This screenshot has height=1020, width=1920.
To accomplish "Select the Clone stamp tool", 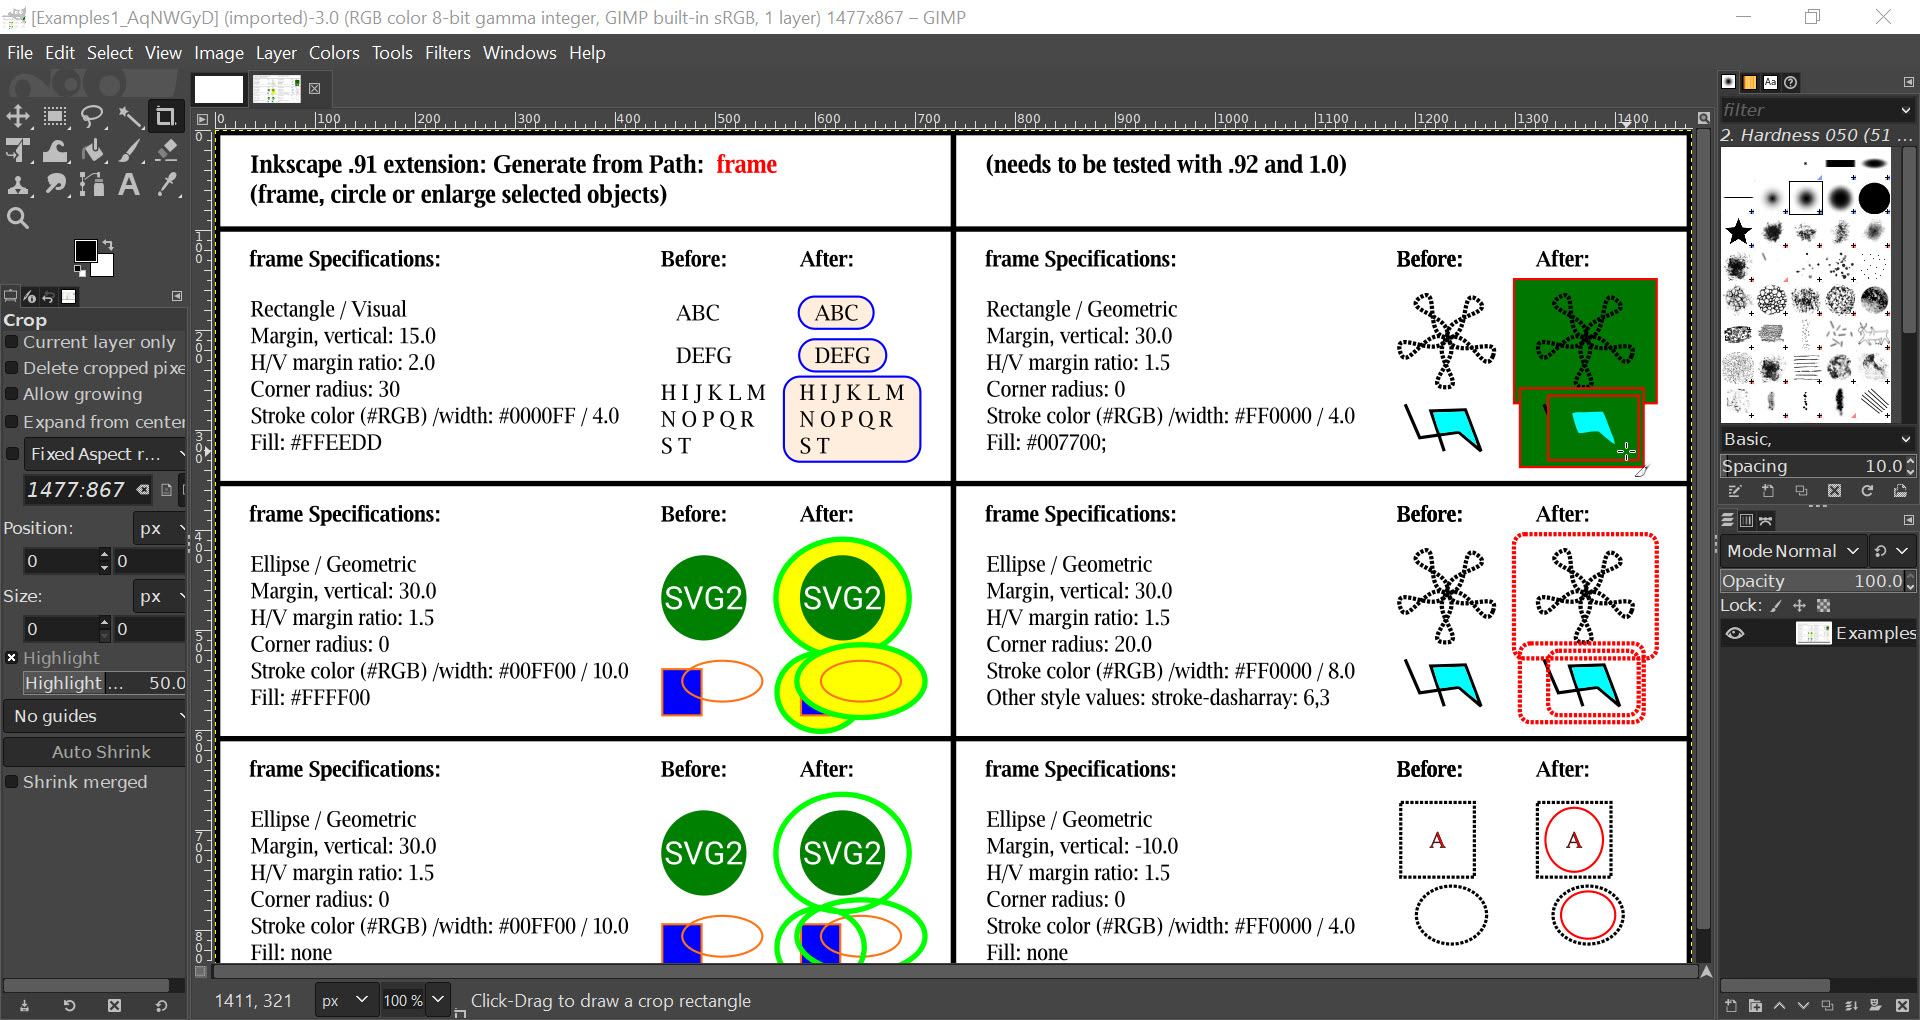I will click(18, 185).
